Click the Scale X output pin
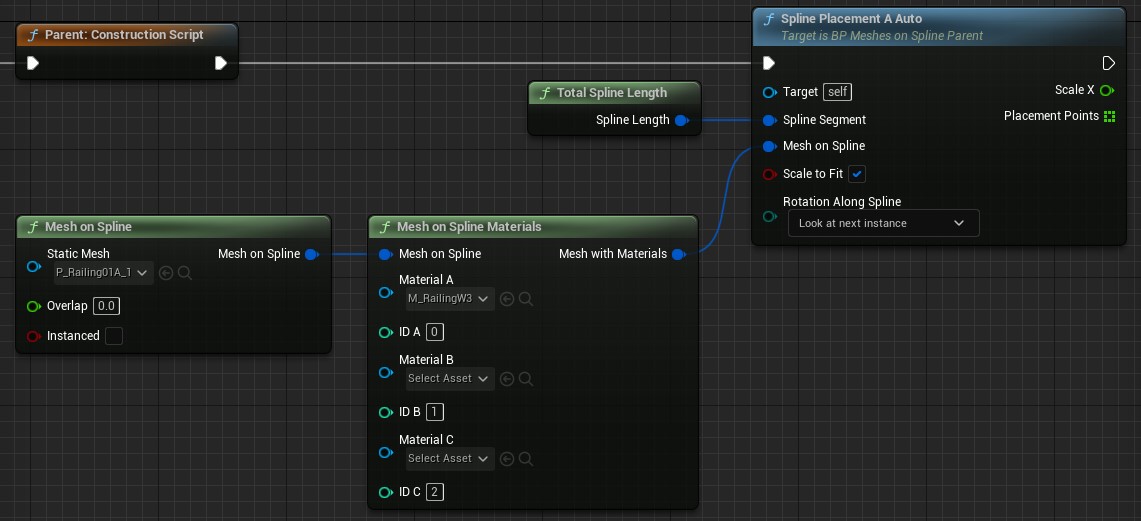The width and height of the screenshot is (1141, 521). (x=1107, y=90)
